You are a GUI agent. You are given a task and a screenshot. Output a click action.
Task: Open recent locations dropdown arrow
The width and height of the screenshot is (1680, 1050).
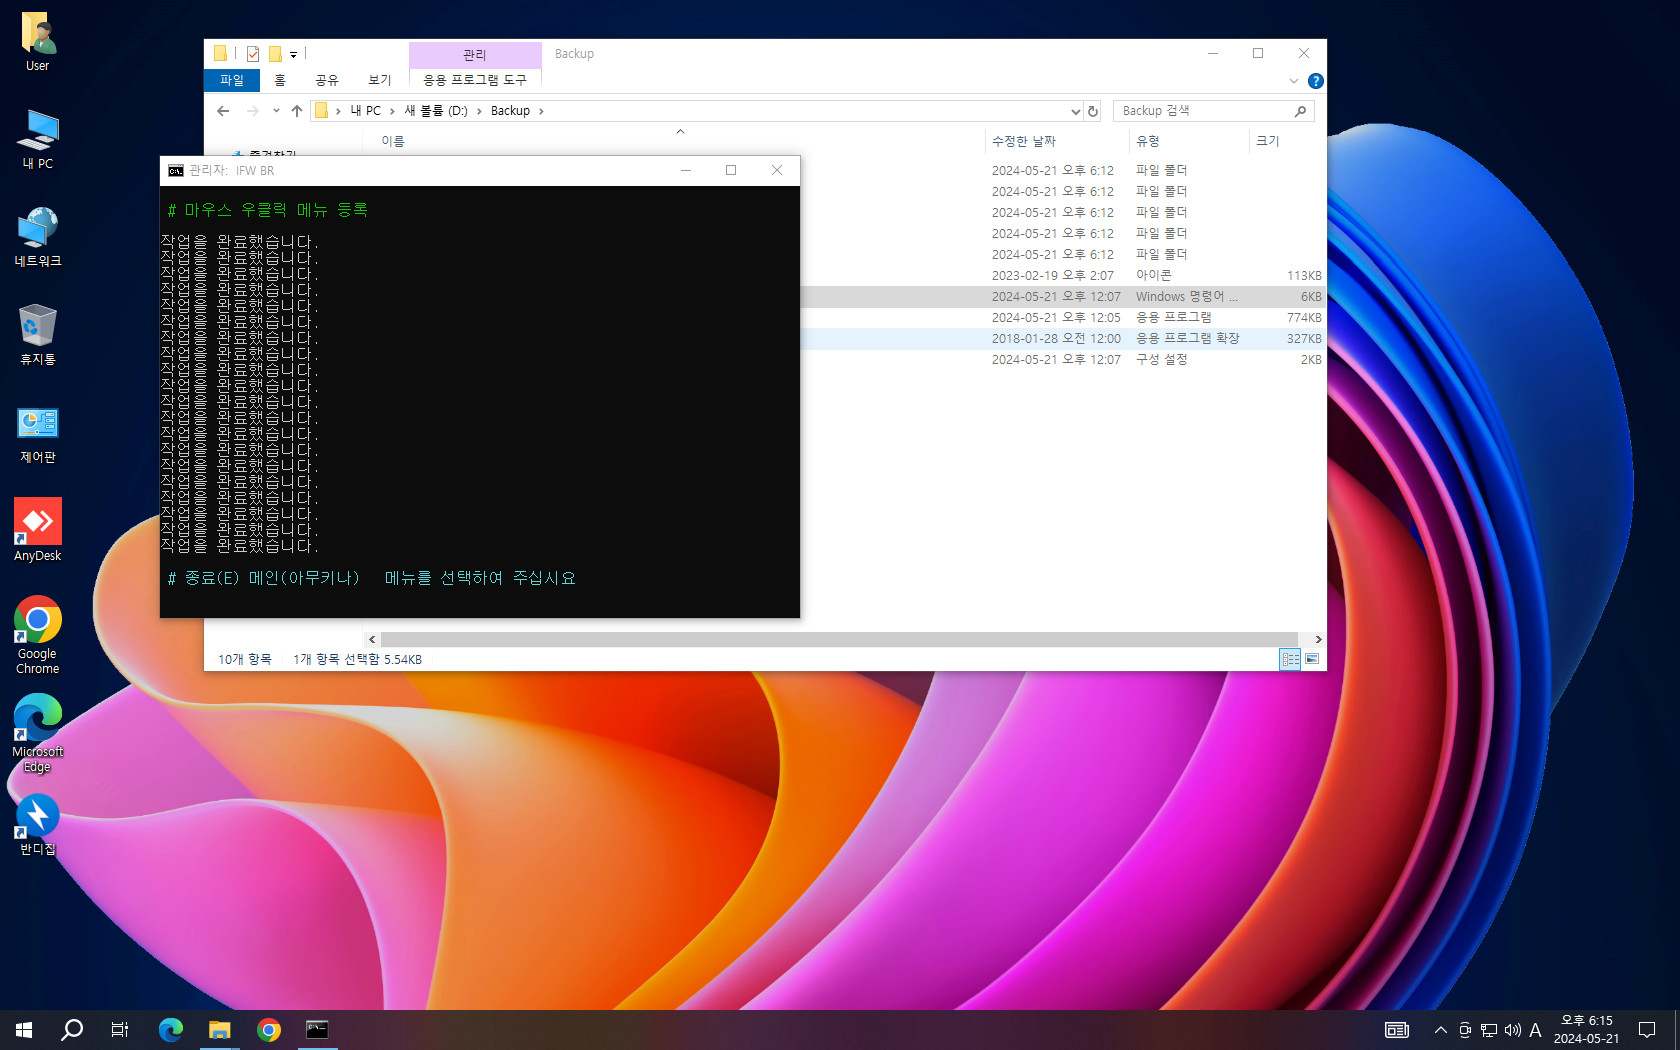(276, 111)
